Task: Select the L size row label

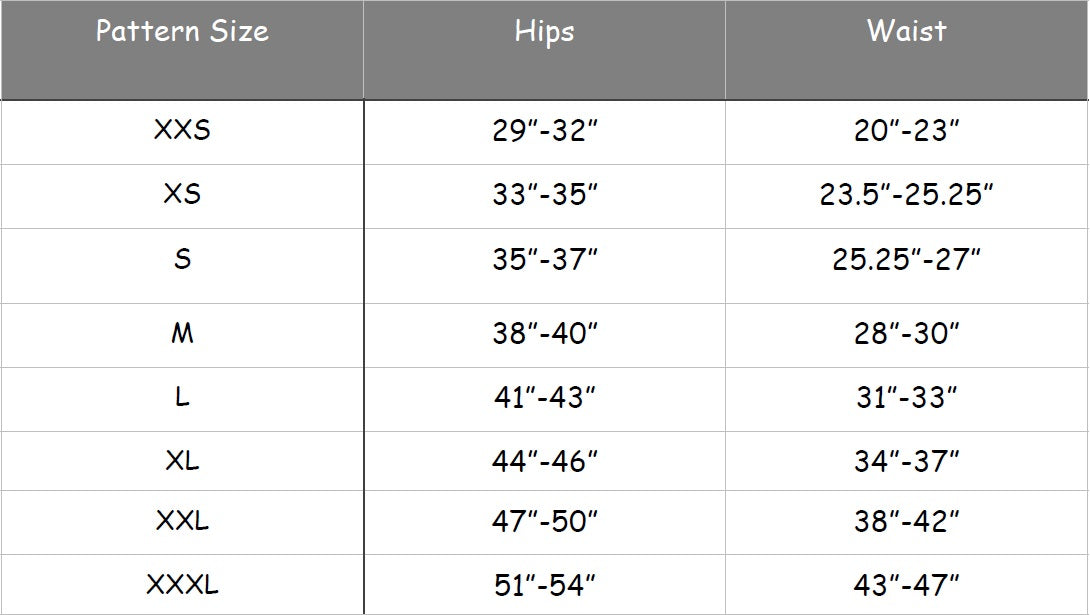Action: click(182, 398)
